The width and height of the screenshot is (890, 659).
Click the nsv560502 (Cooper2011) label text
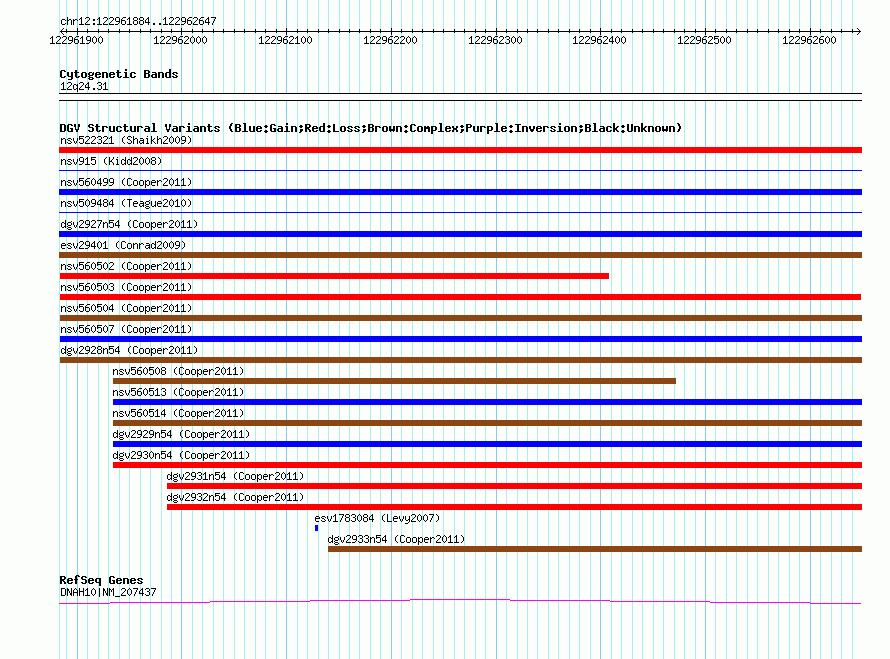pyautogui.click(x=126, y=266)
